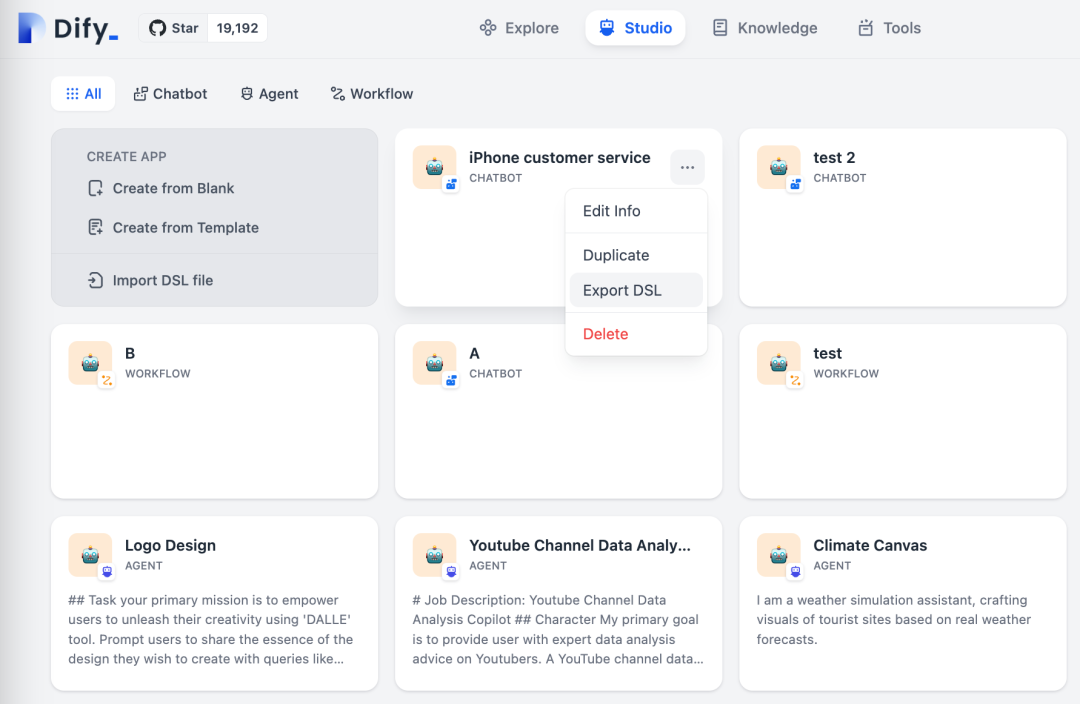Open the Climate Canvas agent card

902,602
